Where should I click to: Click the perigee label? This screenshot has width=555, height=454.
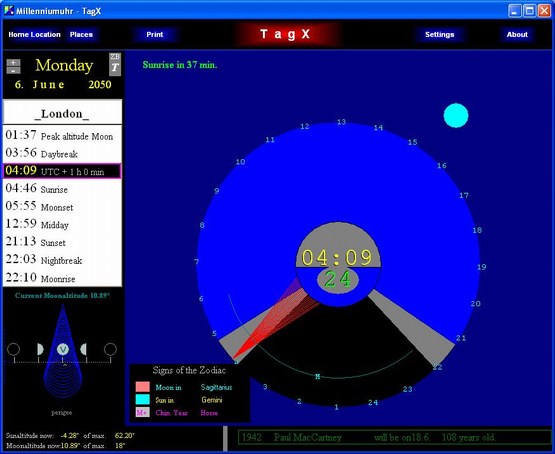[62, 413]
